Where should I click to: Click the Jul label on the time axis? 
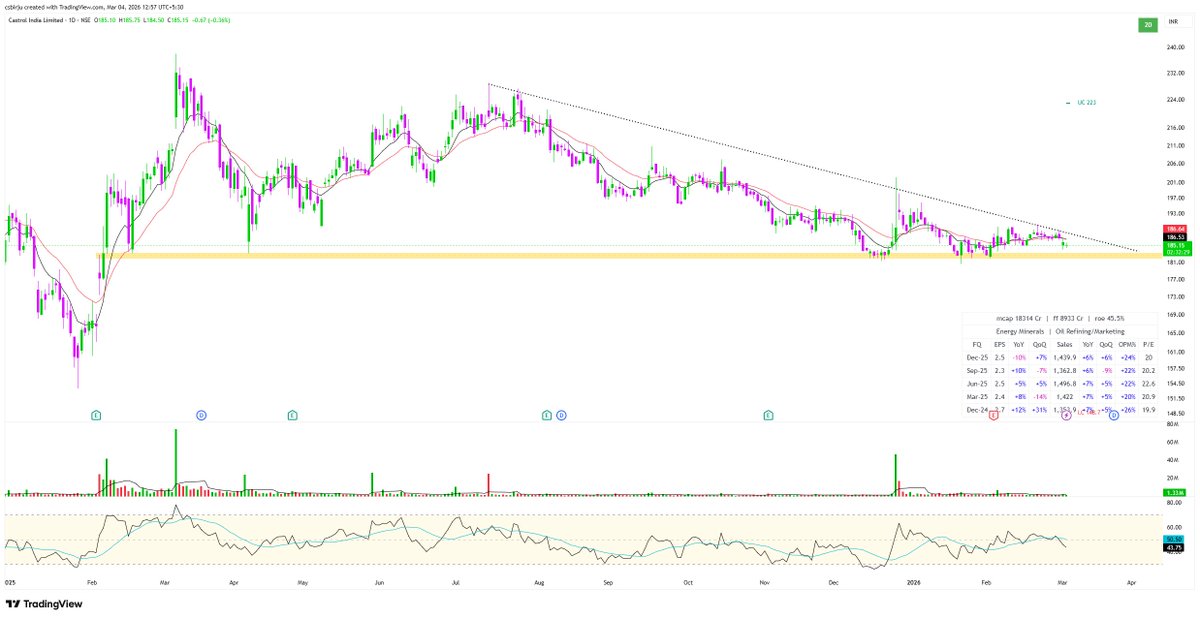tap(455, 580)
